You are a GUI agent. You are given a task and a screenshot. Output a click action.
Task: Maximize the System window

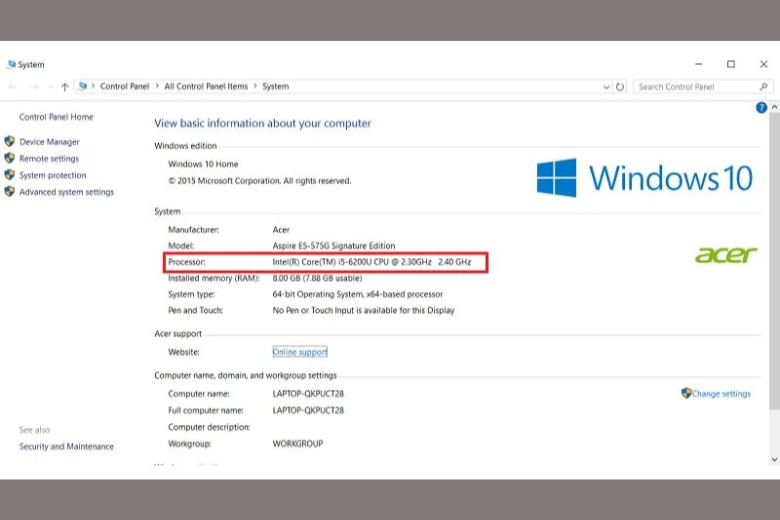(x=731, y=64)
